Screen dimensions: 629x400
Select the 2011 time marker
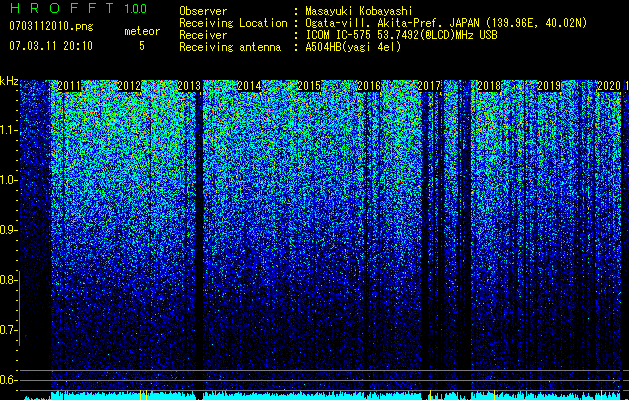(69, 86)
